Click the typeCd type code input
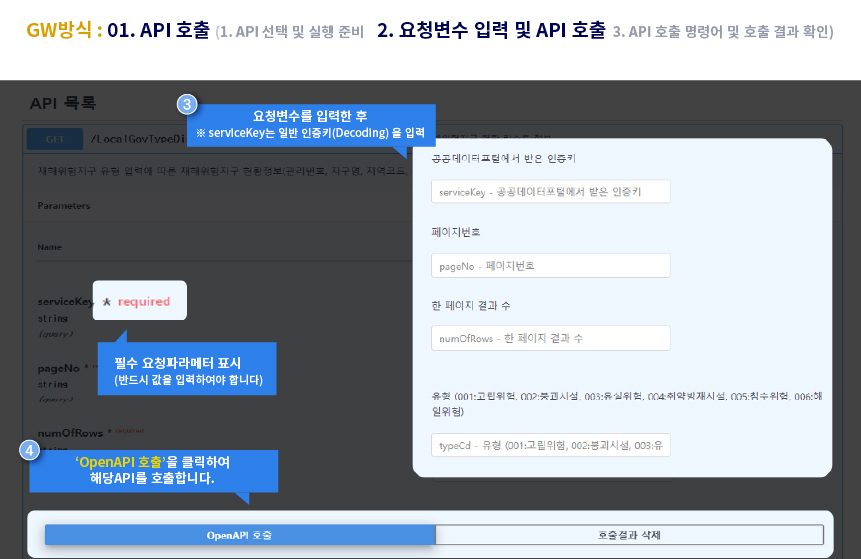Image resolution: width=861 pixels, height=559 pixels. tap(550, 445)
